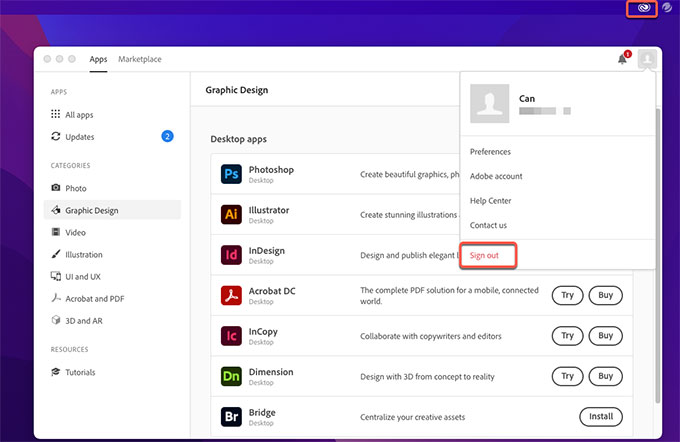The height and width of the screenshot is (442, 680).
Task: Click the Dimension Dn app icon
Action: (231, 376)
